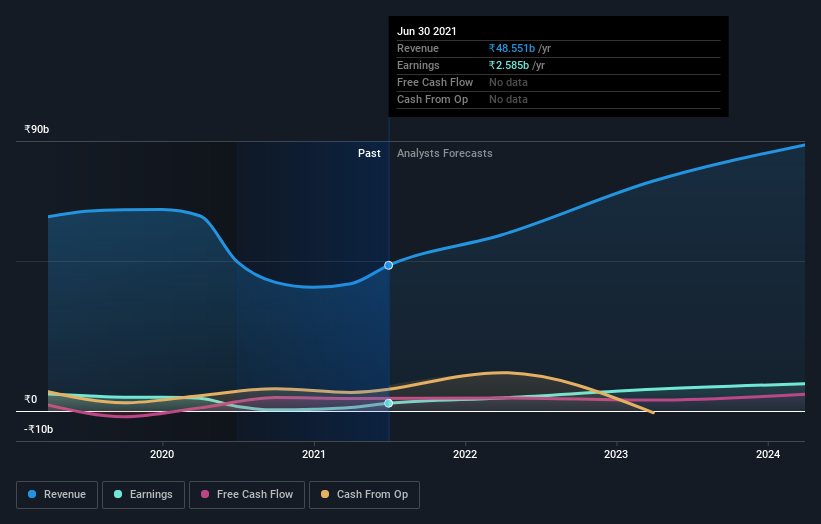Click the Earnings row label in tooltip
The height and width of the screenshot is (524, 821).
pyautogui.click(x=418, y=65)
